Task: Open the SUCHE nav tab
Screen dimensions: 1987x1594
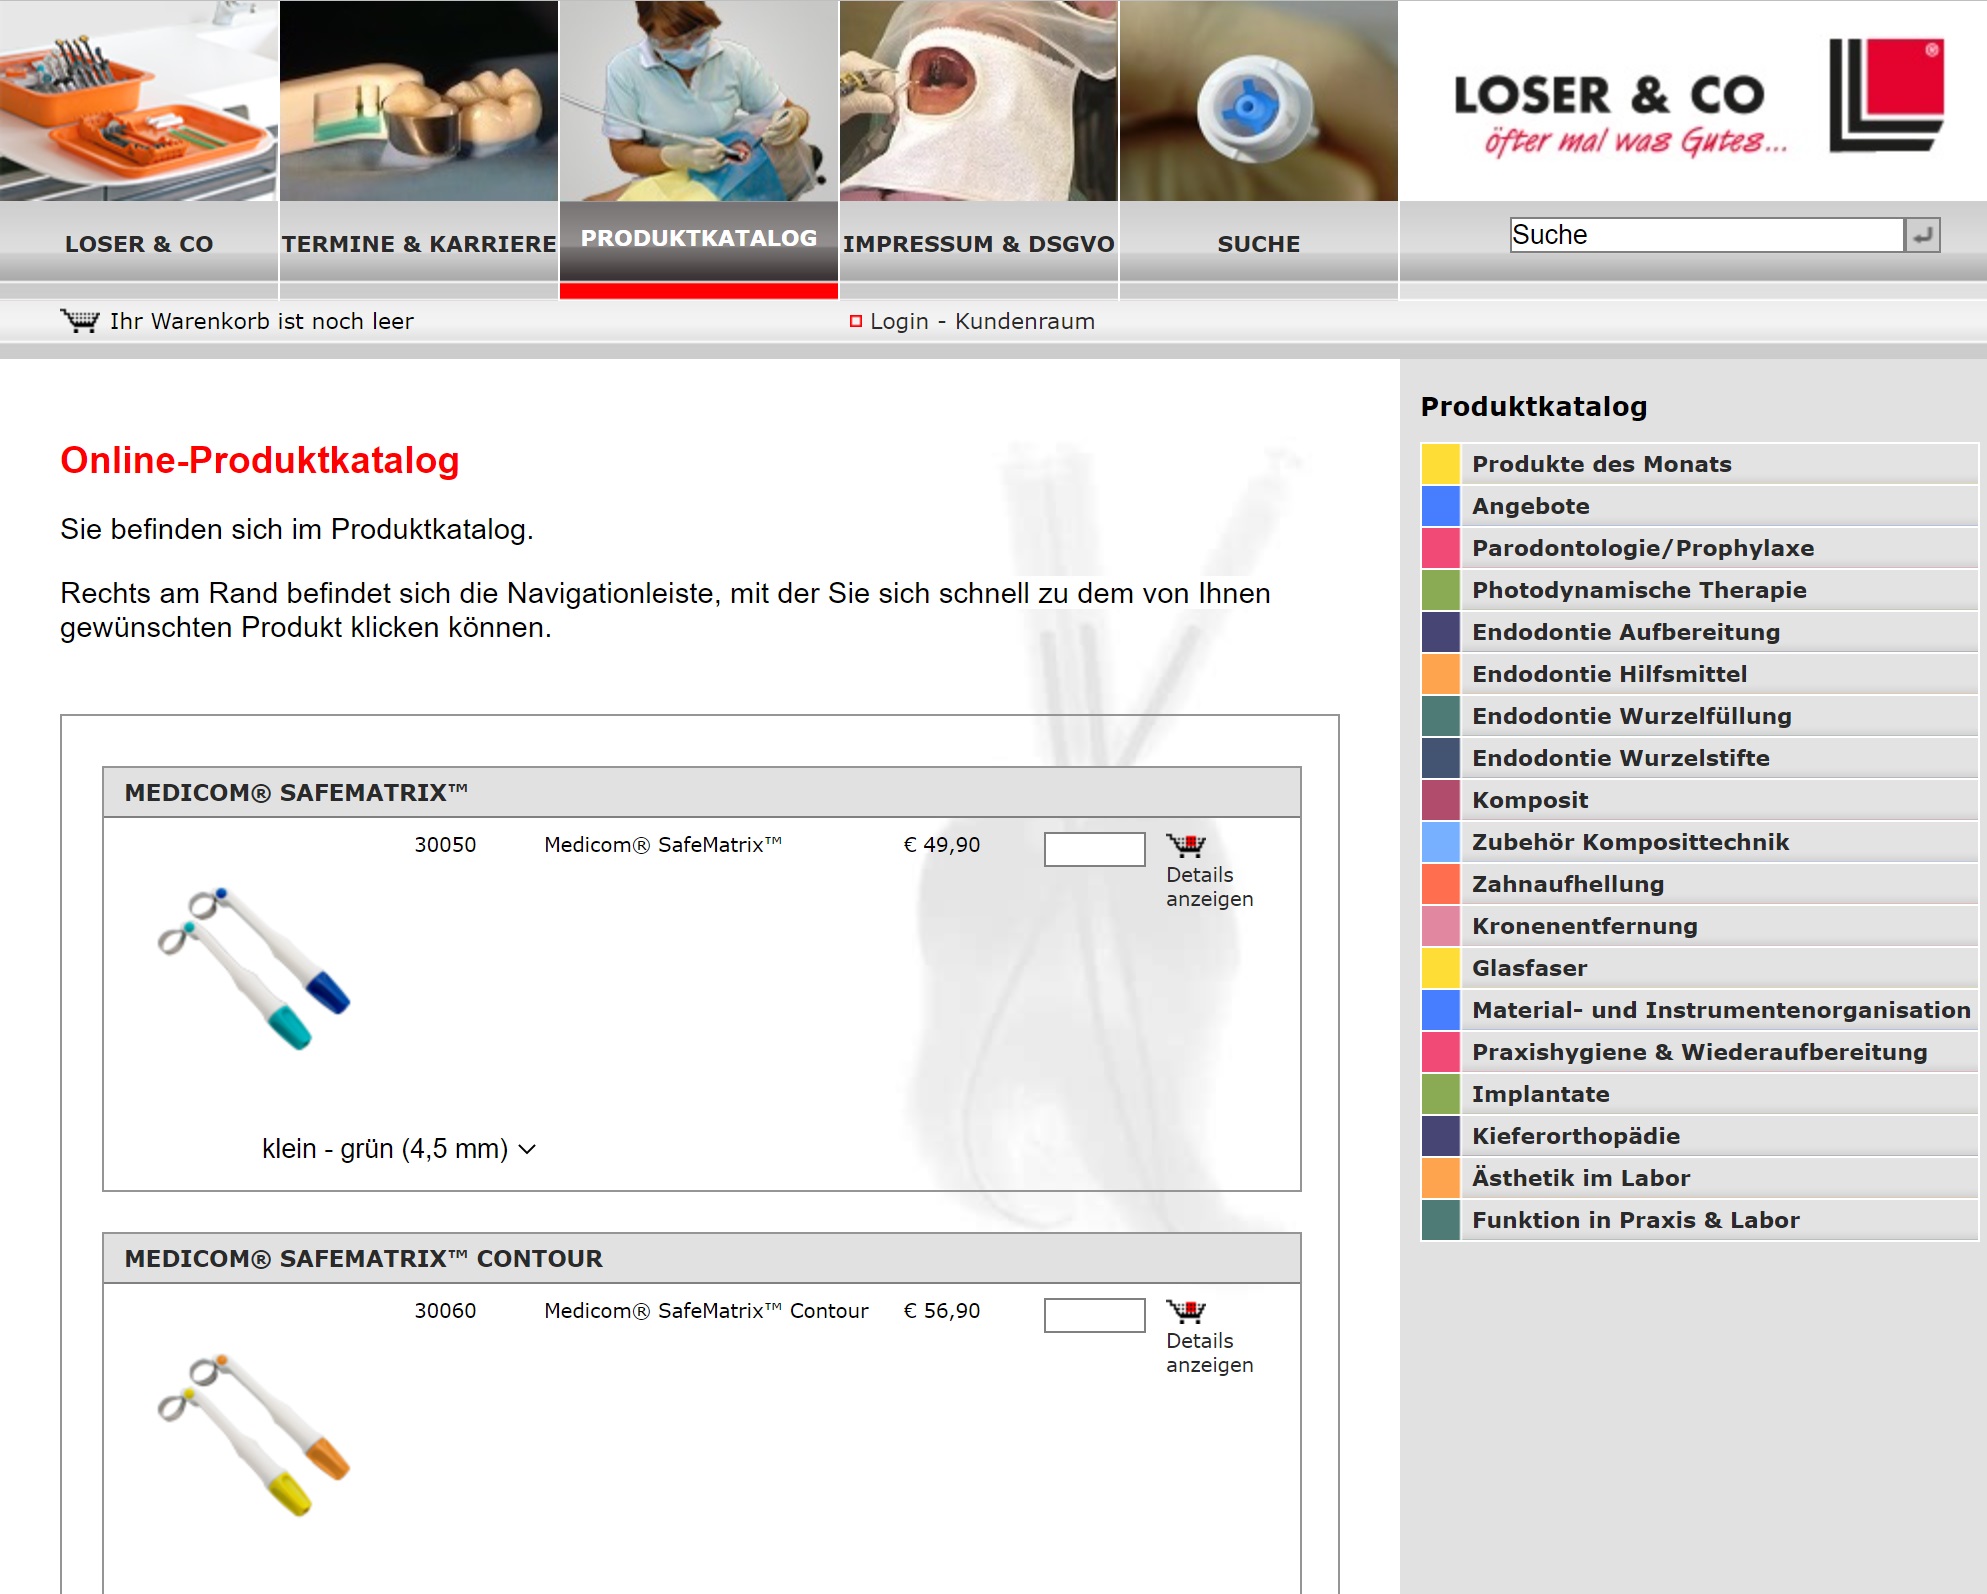Action: tap(1259, 244)
